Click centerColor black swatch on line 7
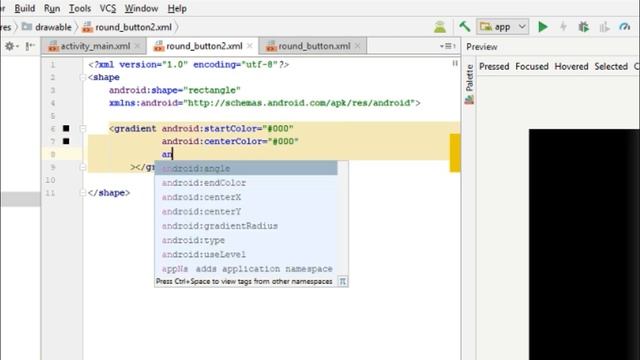640x360 pixels. click(66, 141)
